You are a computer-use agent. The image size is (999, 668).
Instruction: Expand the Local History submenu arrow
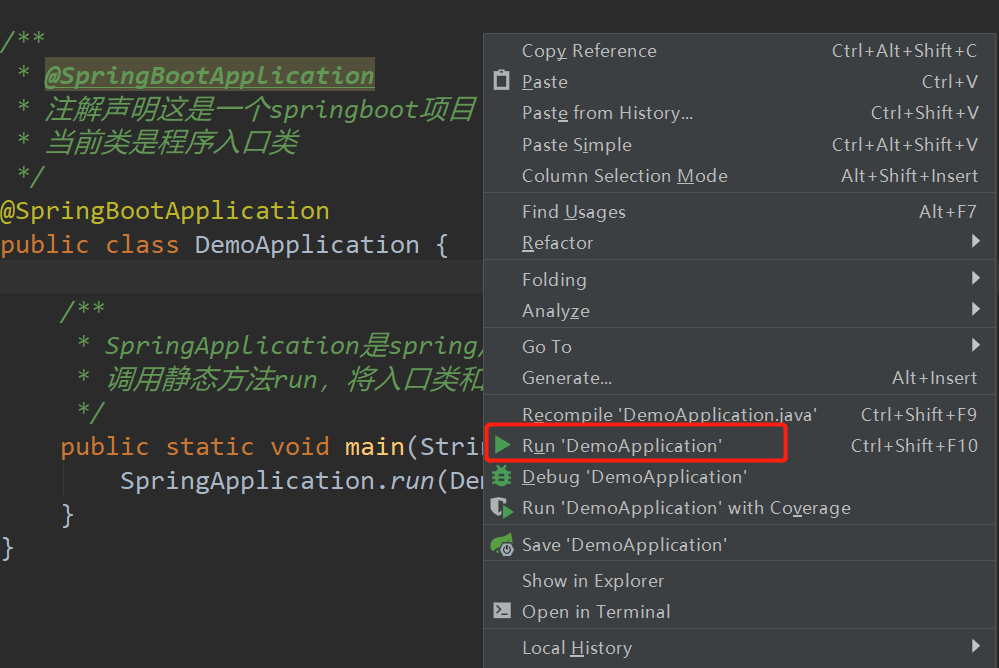coord(975,647)
